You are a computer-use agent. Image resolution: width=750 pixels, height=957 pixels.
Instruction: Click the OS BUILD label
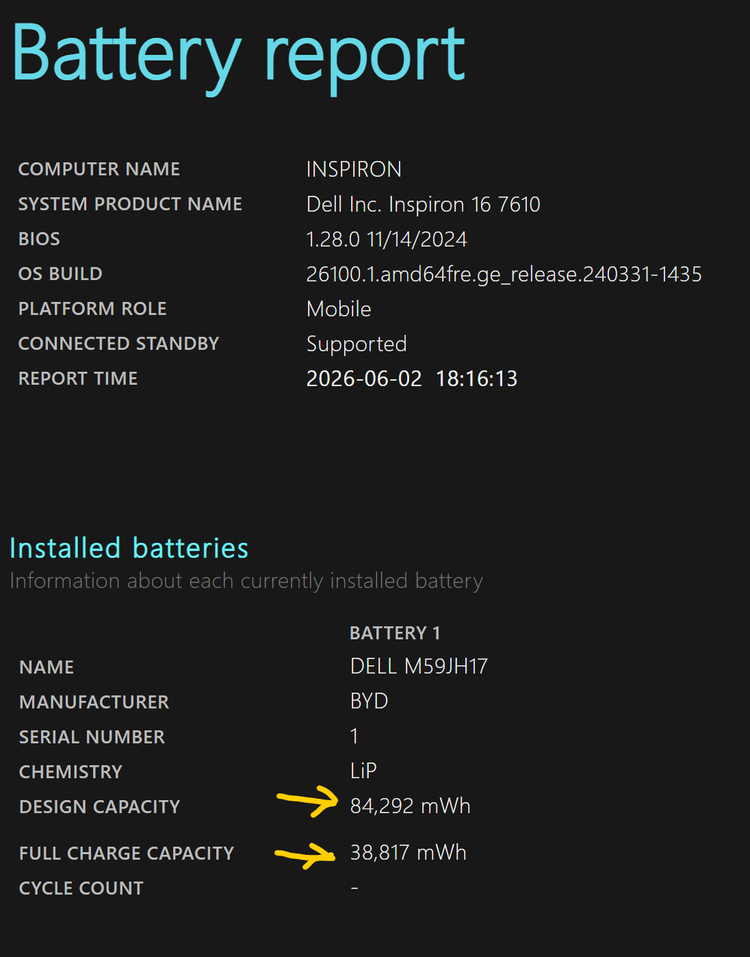tap(60, 273)
